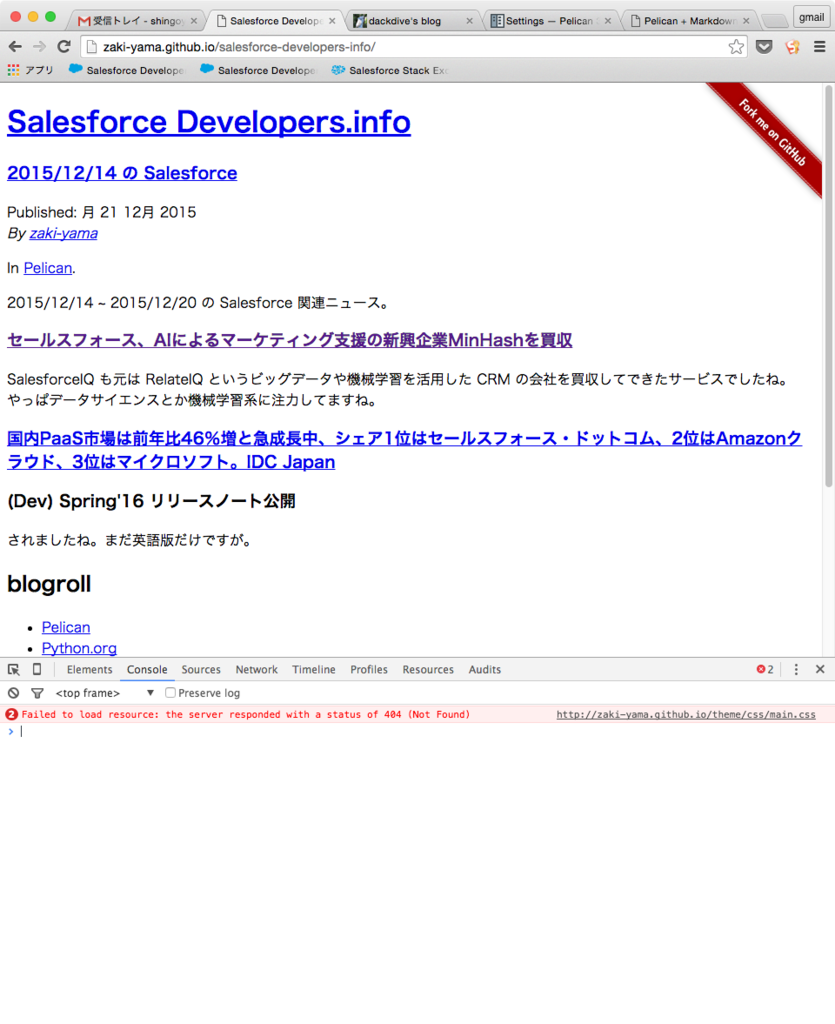Image resolution: width=835 pixels, height=1024 pixels.
Task: Open the 2015/12/14 の Salesforce post link
Action: coord(122,173)
